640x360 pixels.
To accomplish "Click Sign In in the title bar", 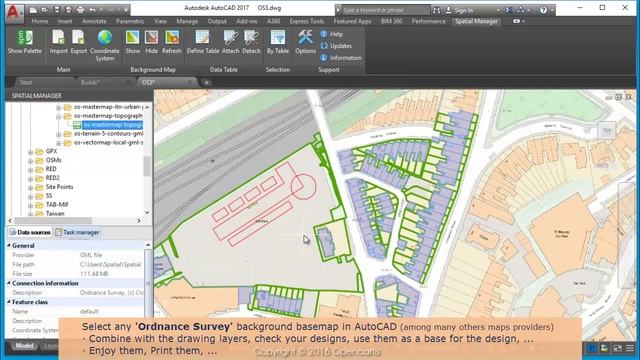I will (x=464, y=10).
